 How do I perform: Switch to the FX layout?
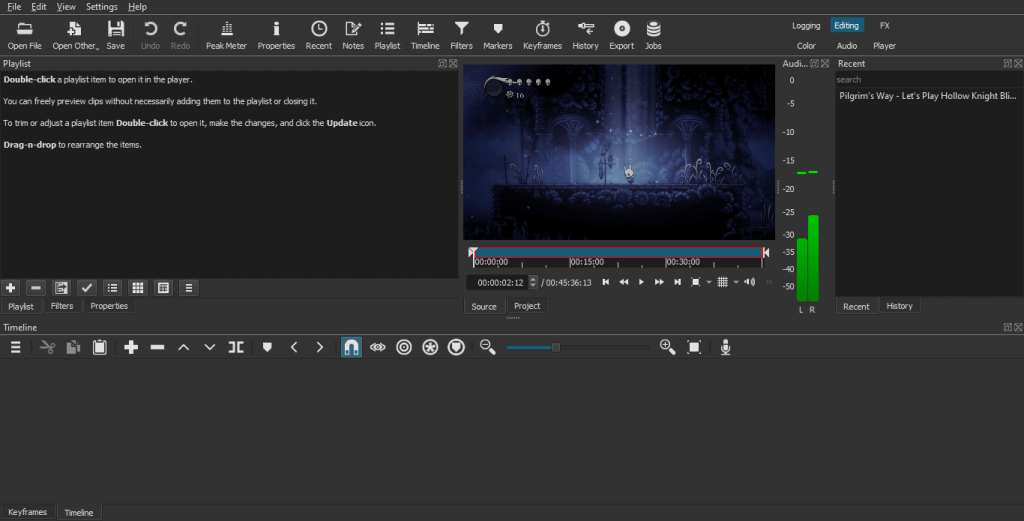(x=884, y=26)
